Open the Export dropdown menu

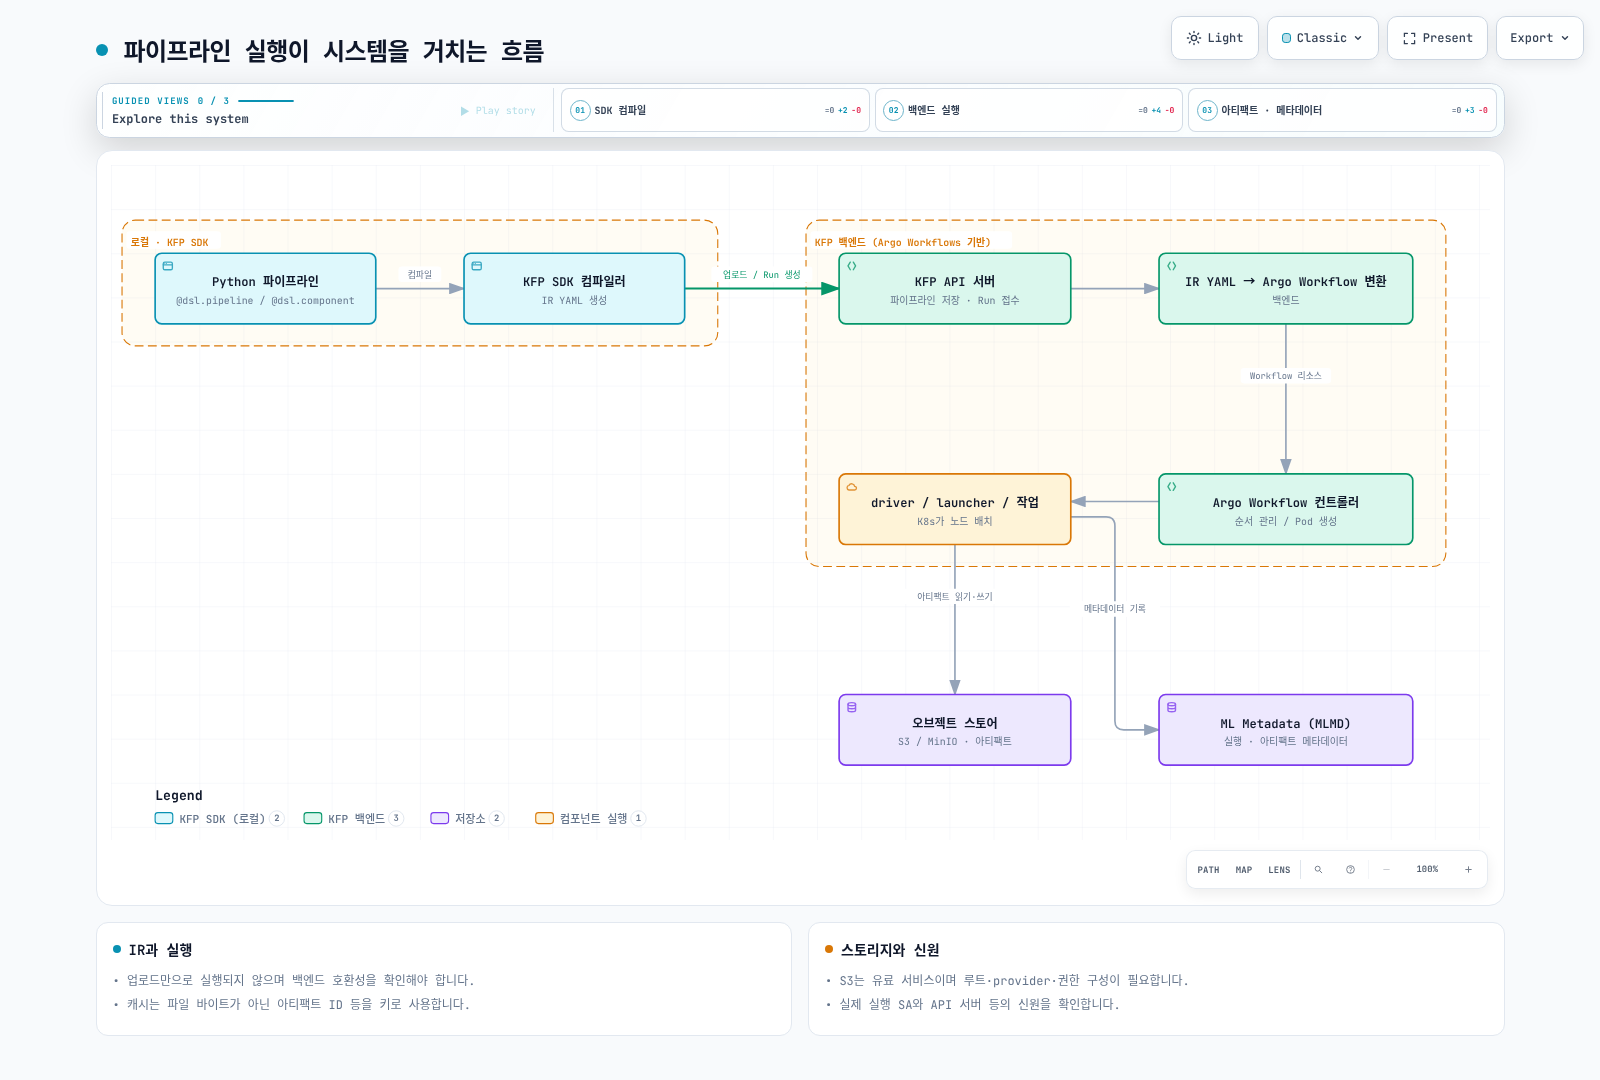coord(1540,38)
